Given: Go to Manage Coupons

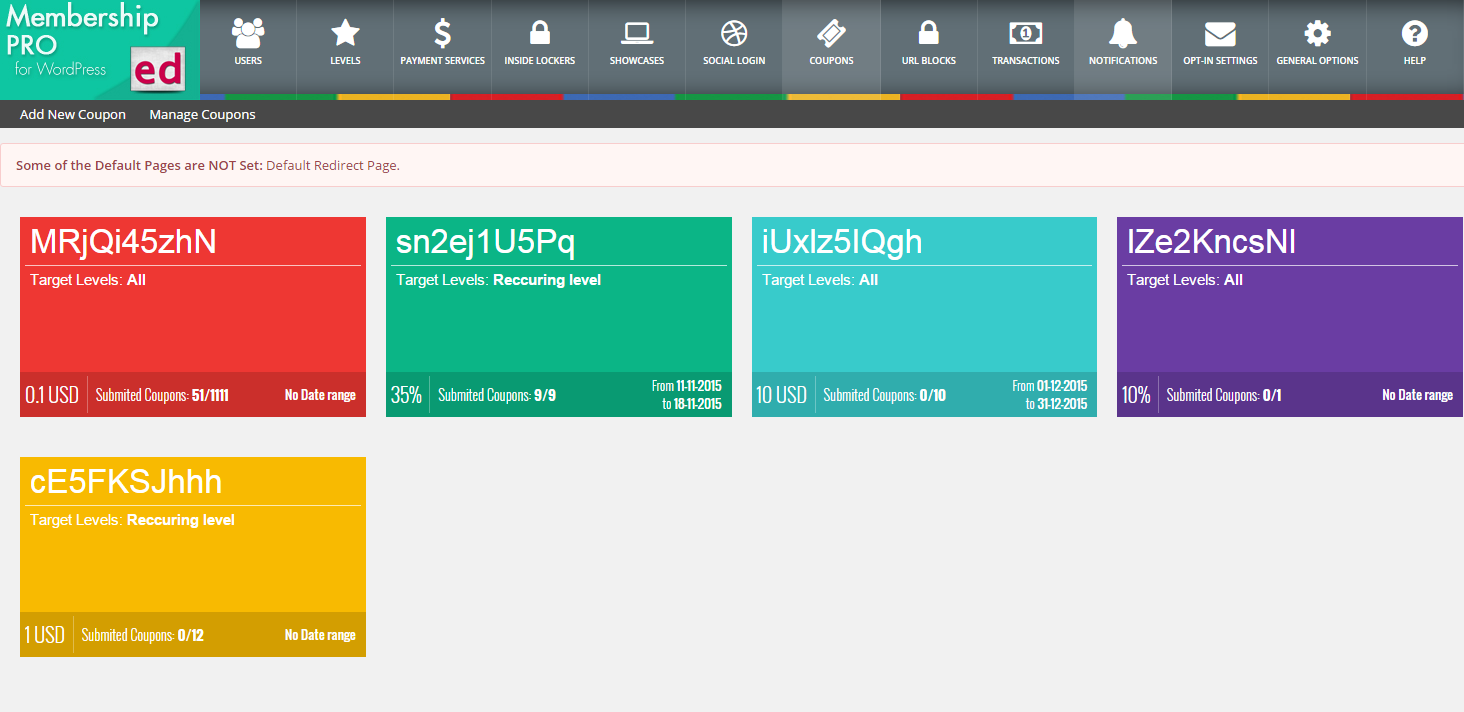Looking at the screenshot, I should [202, 114].
